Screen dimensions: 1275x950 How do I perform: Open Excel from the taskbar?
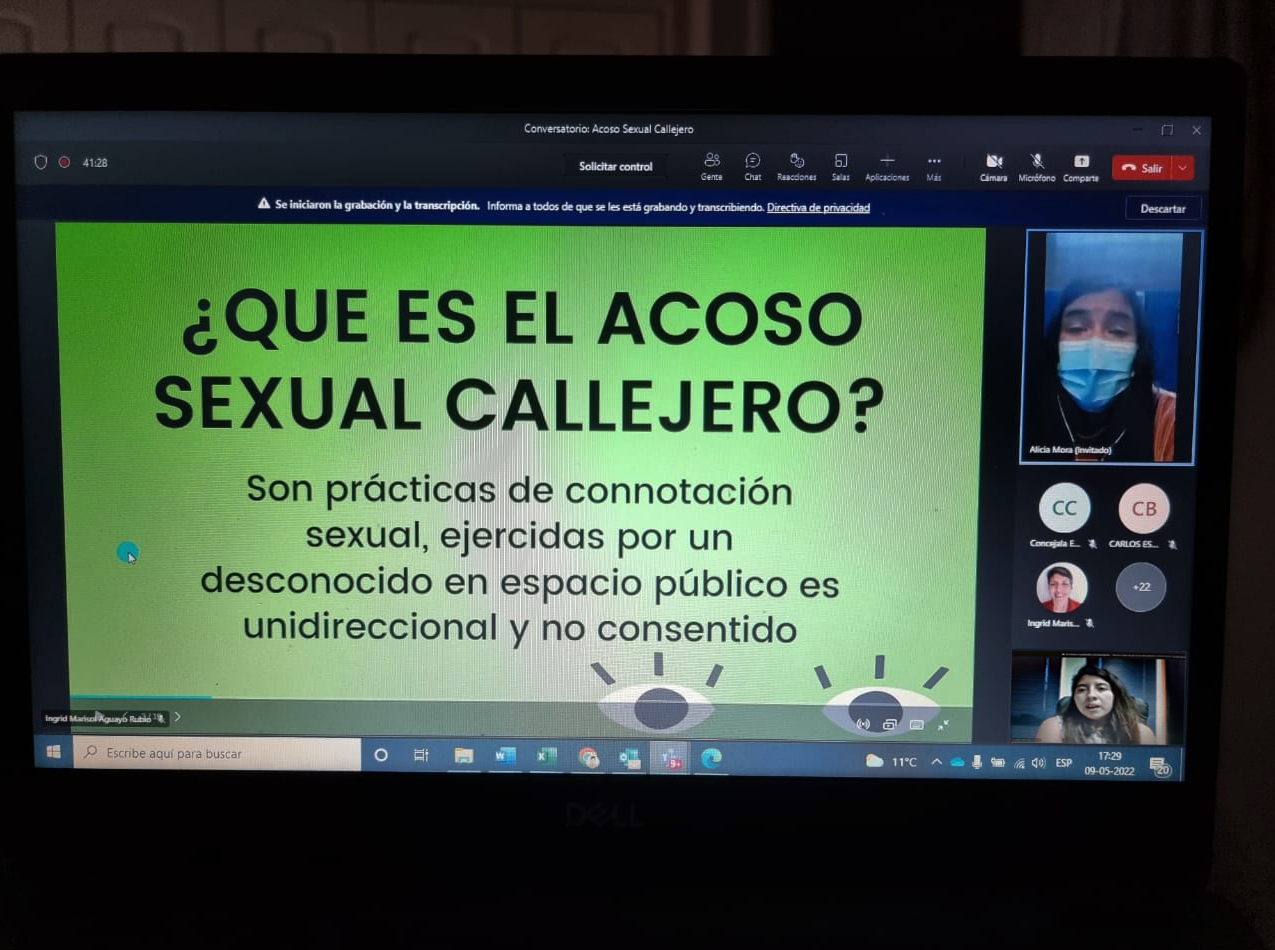pyautogui.click(x=546, y=757)
